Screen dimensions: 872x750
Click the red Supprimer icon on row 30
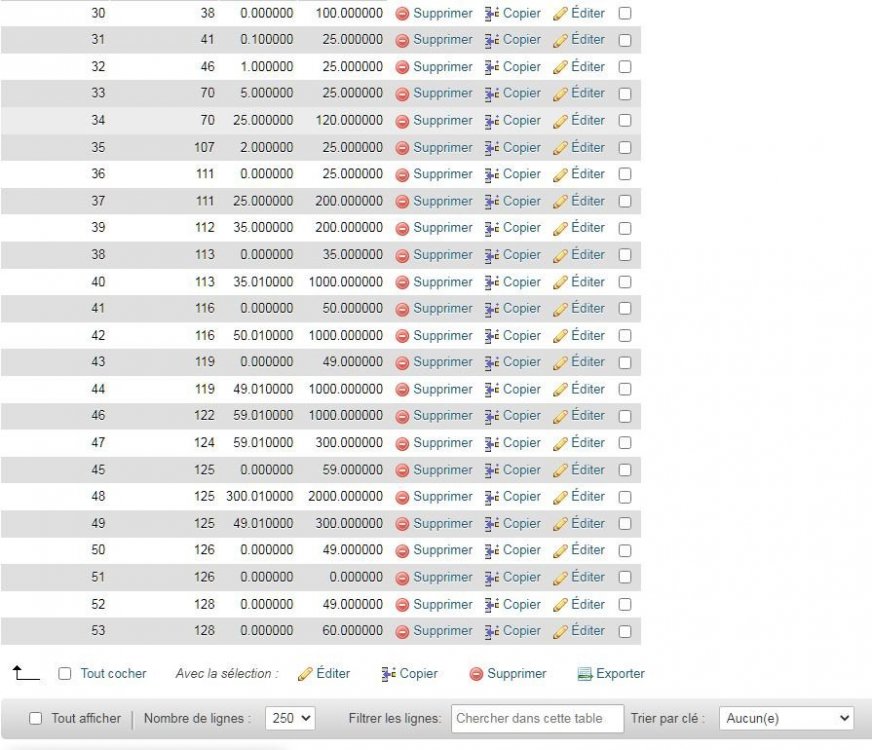coord(400,13)
